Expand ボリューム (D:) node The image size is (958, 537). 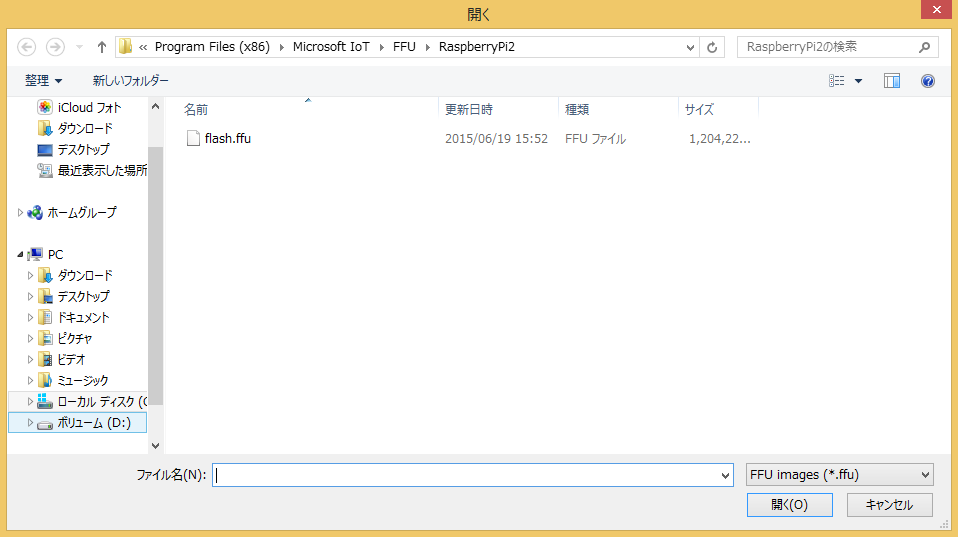[x=30, y=423]
